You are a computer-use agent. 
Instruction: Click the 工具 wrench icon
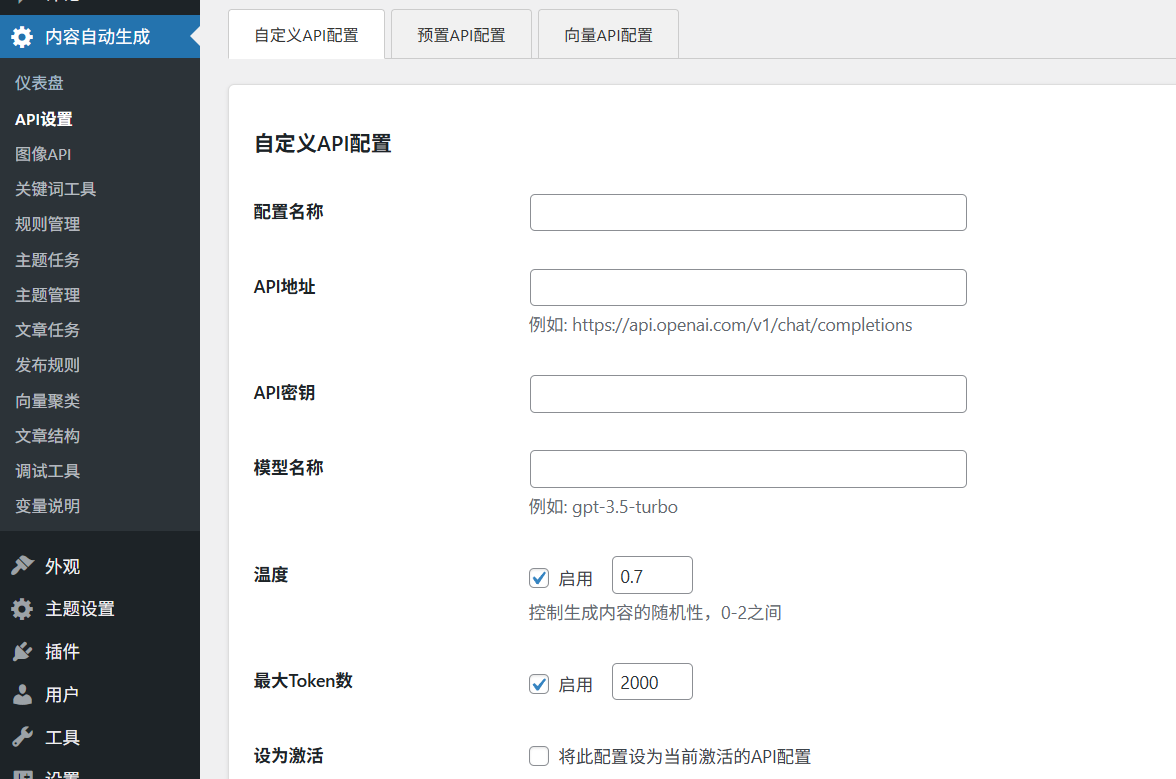click(x=22, y=738)
